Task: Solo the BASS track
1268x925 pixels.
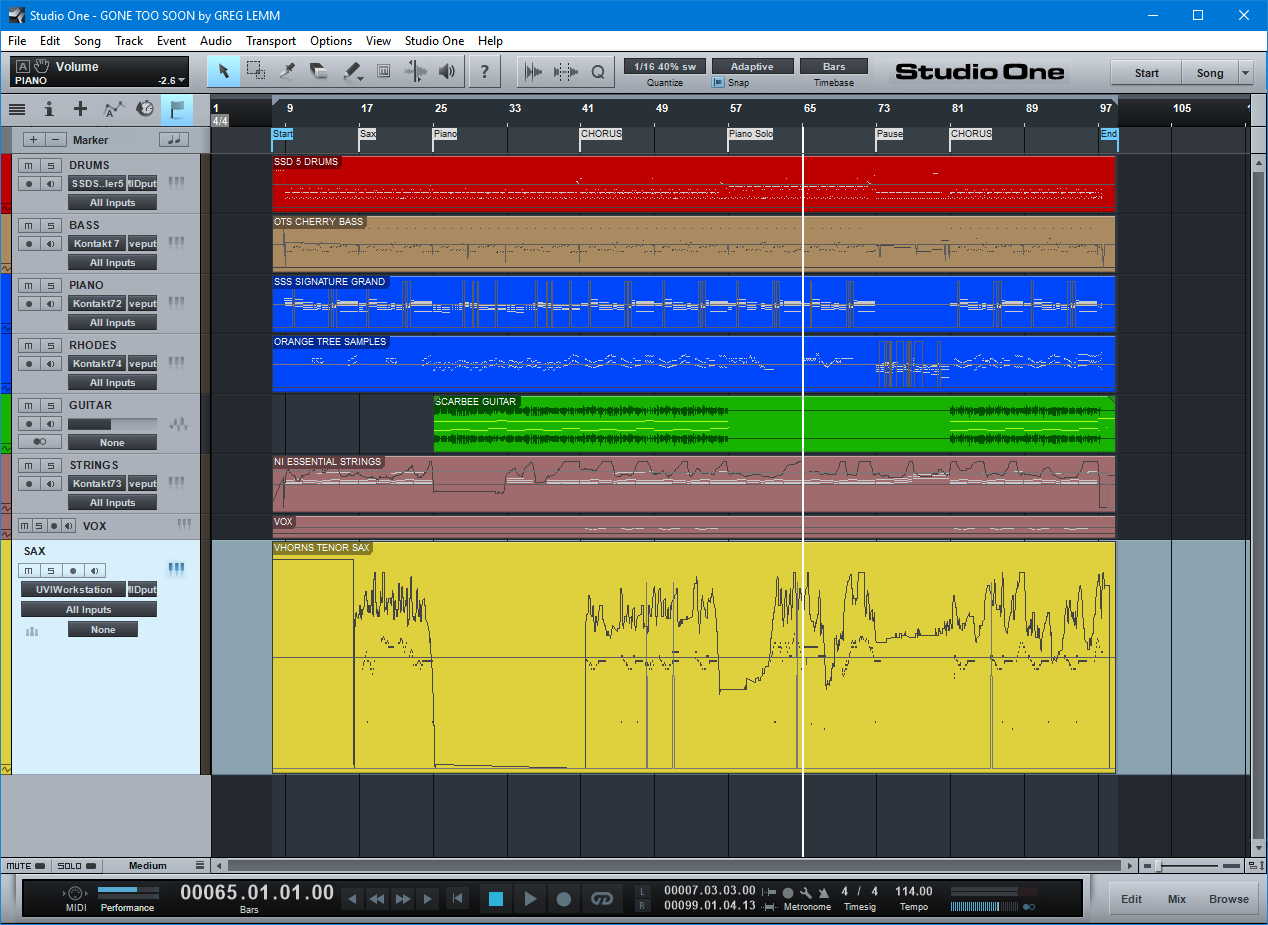Action: 50,225
